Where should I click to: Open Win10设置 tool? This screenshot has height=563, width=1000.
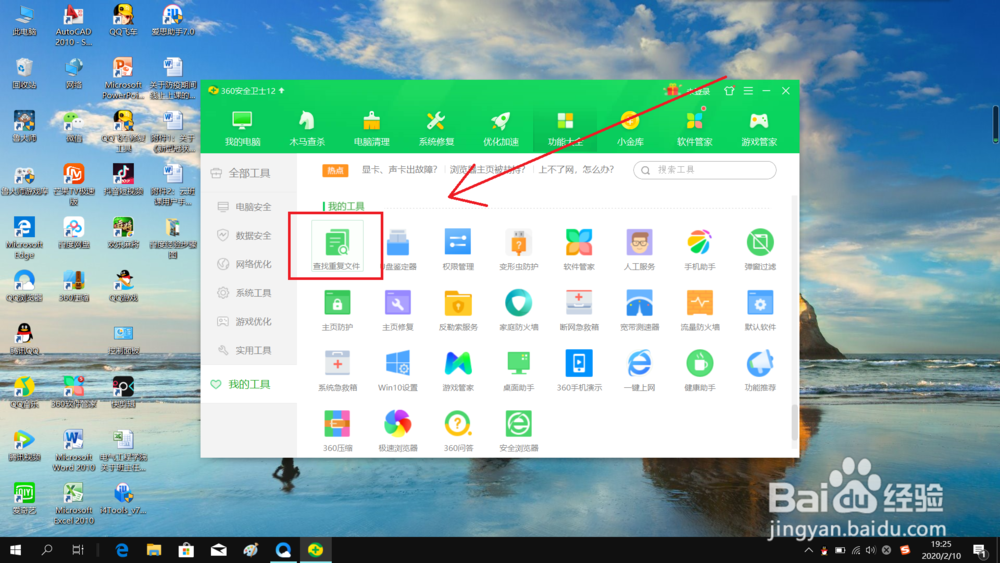pos(398,370)
